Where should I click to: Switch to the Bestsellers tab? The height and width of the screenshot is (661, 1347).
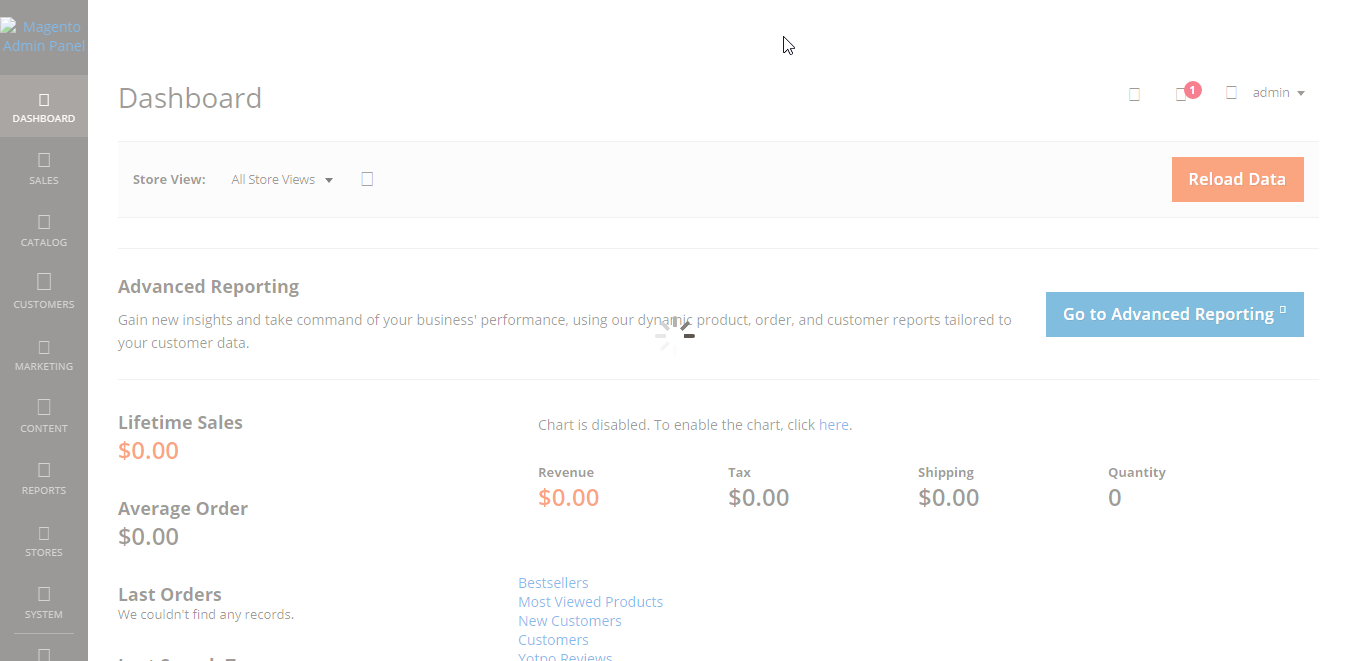click(x=553, y=582)
